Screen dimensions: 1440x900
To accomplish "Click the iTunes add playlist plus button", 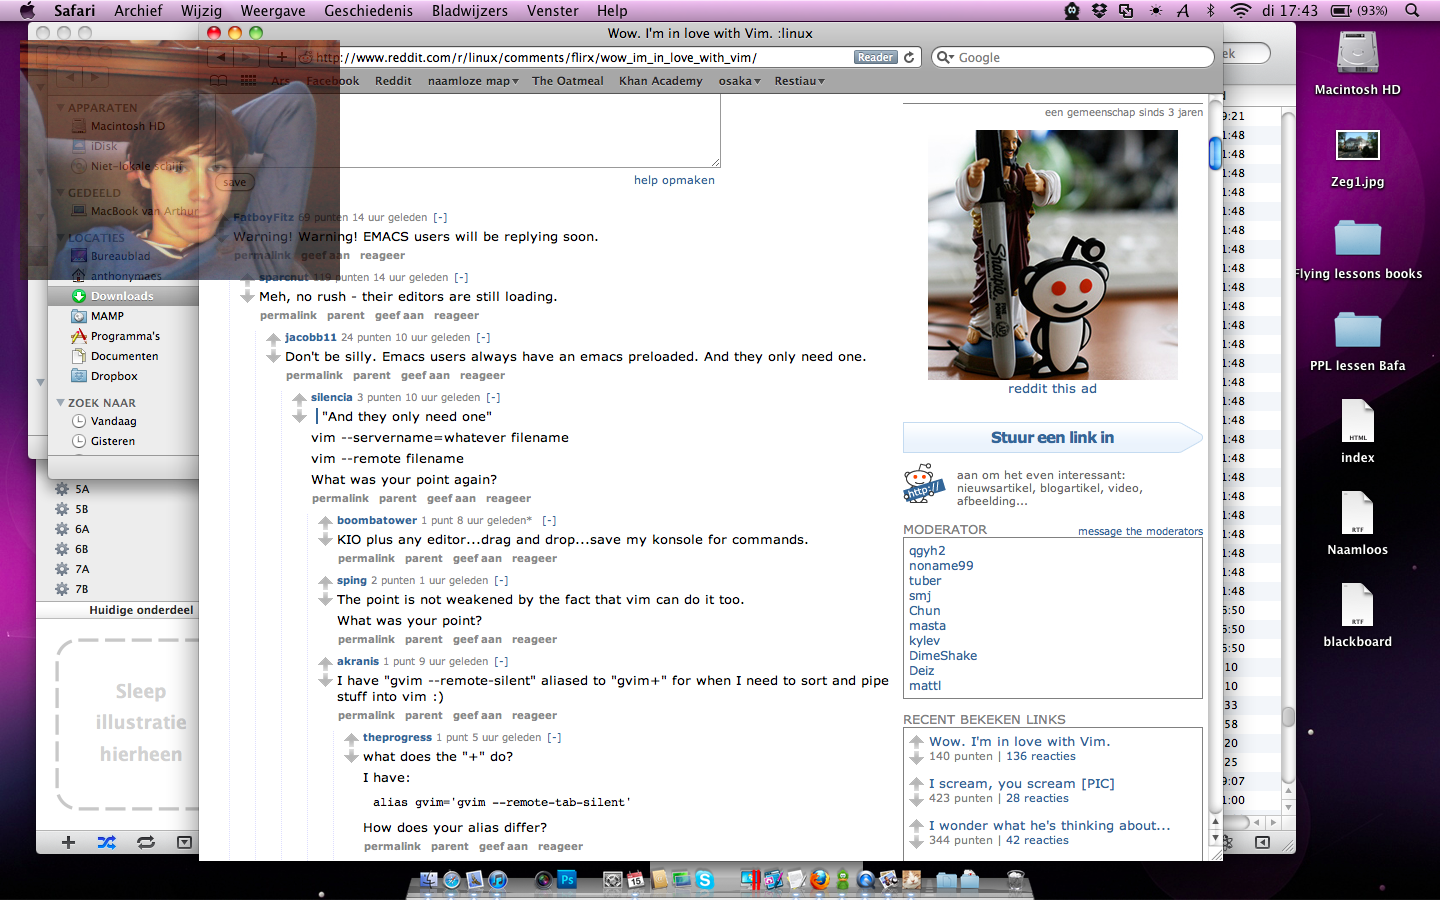I will point(68,842).
